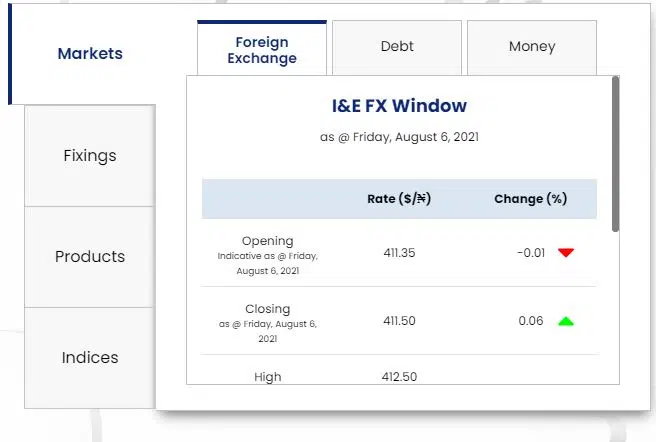Open the Money tab
Screen dimensions: 656x442
click(532, 46)
